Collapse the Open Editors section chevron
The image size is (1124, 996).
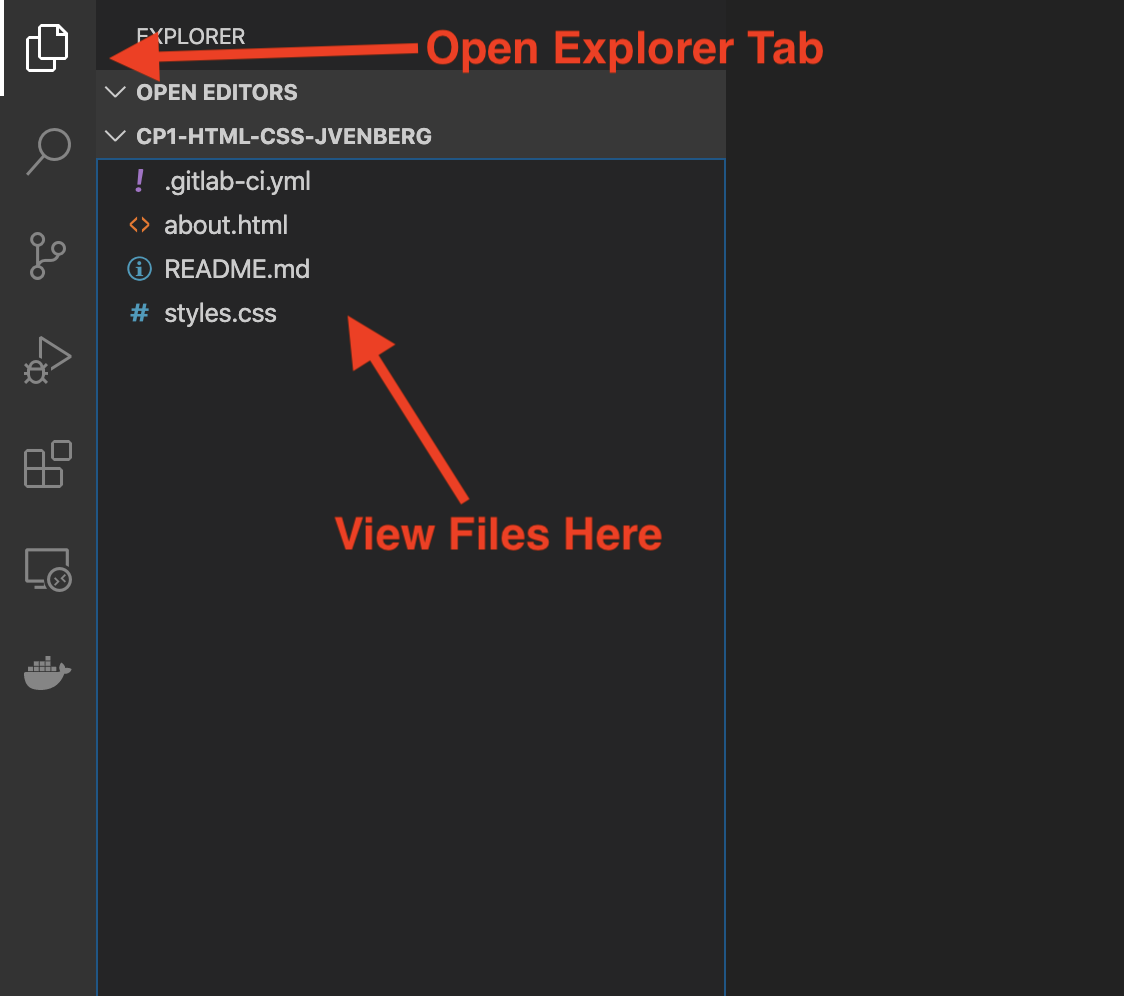click(115, 92)
